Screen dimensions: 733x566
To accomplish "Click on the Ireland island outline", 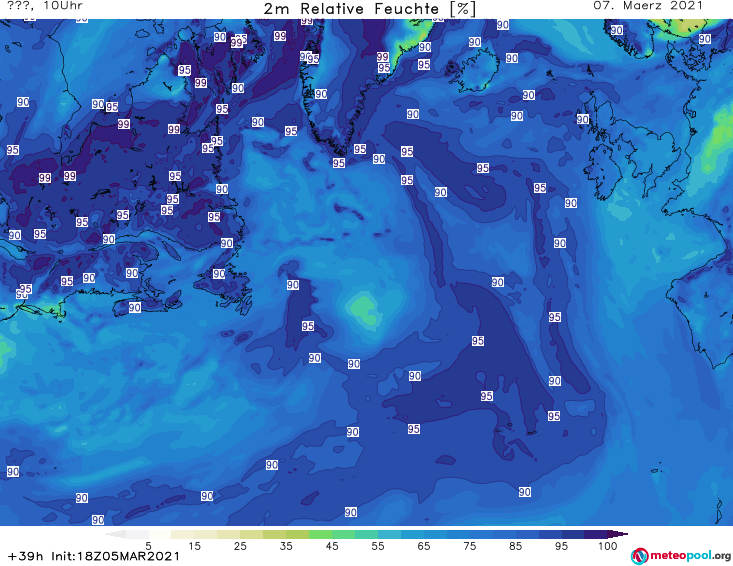I will coord(604,172).
